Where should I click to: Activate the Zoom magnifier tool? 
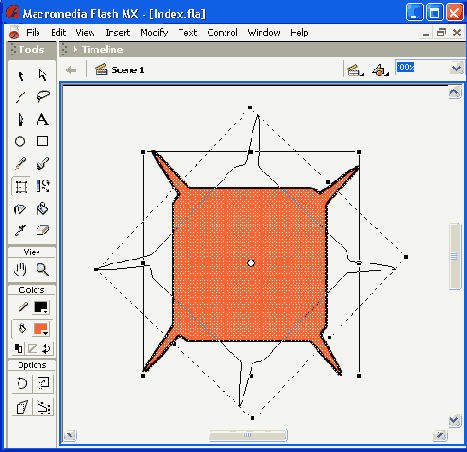[x=42, y=269]
